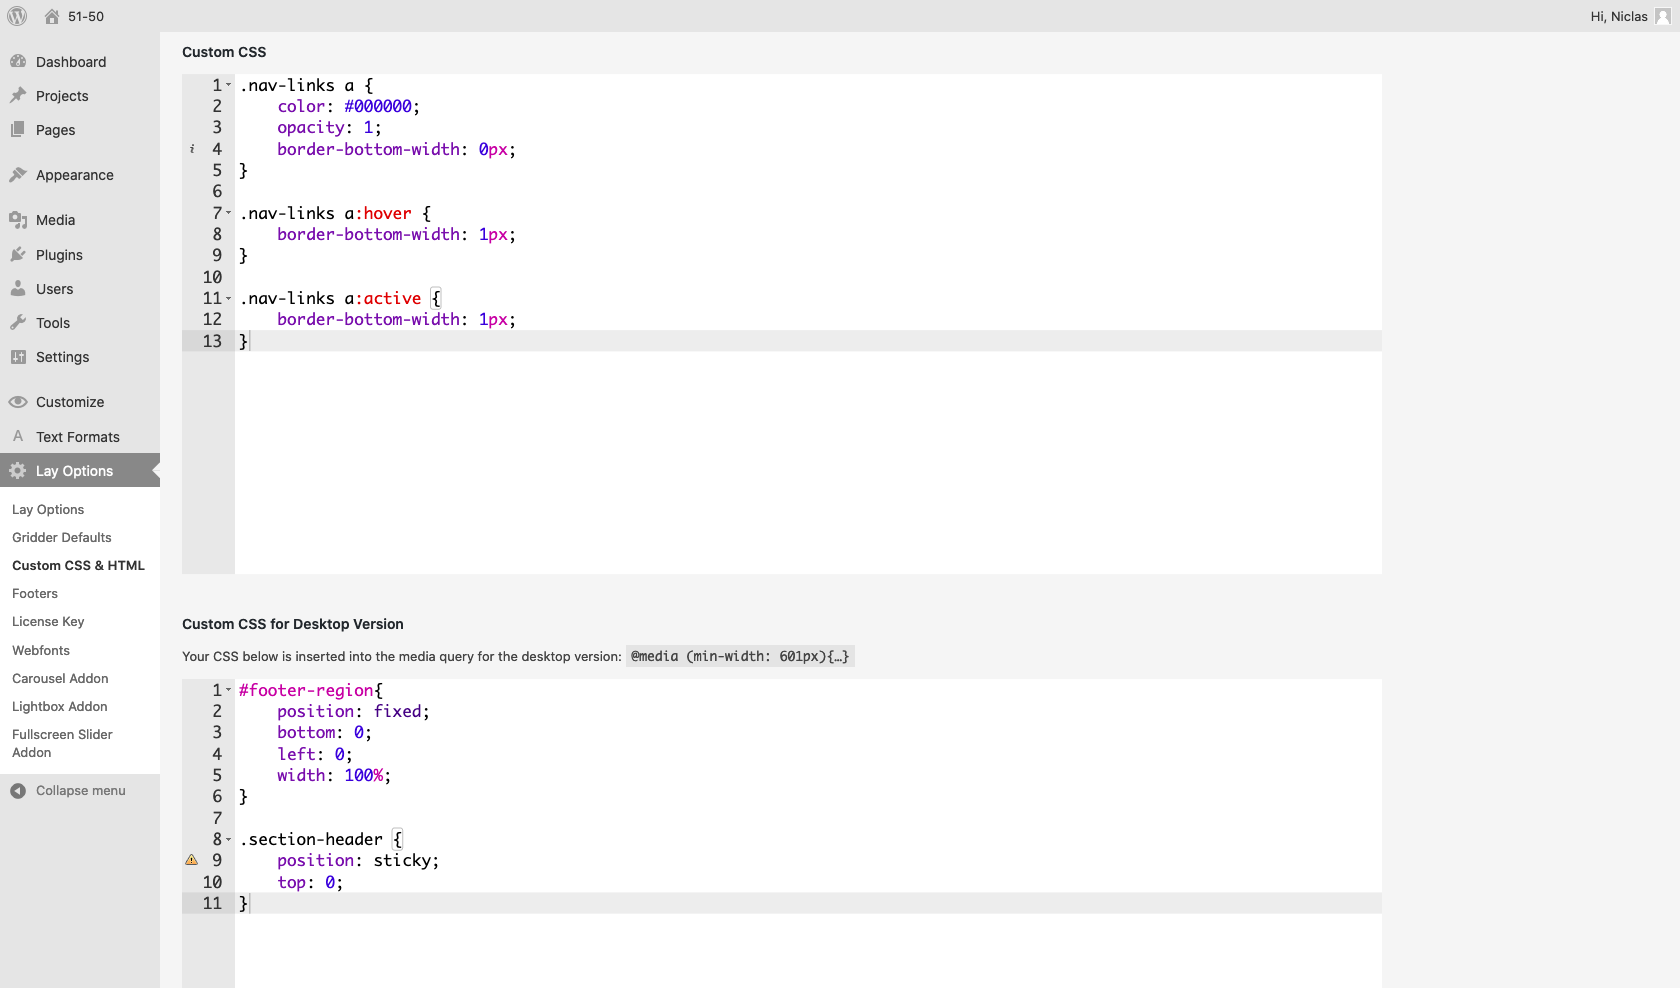Screen dimensions: 1680x988
Task: Open the Media library icon
Action: tap(19, 219)
